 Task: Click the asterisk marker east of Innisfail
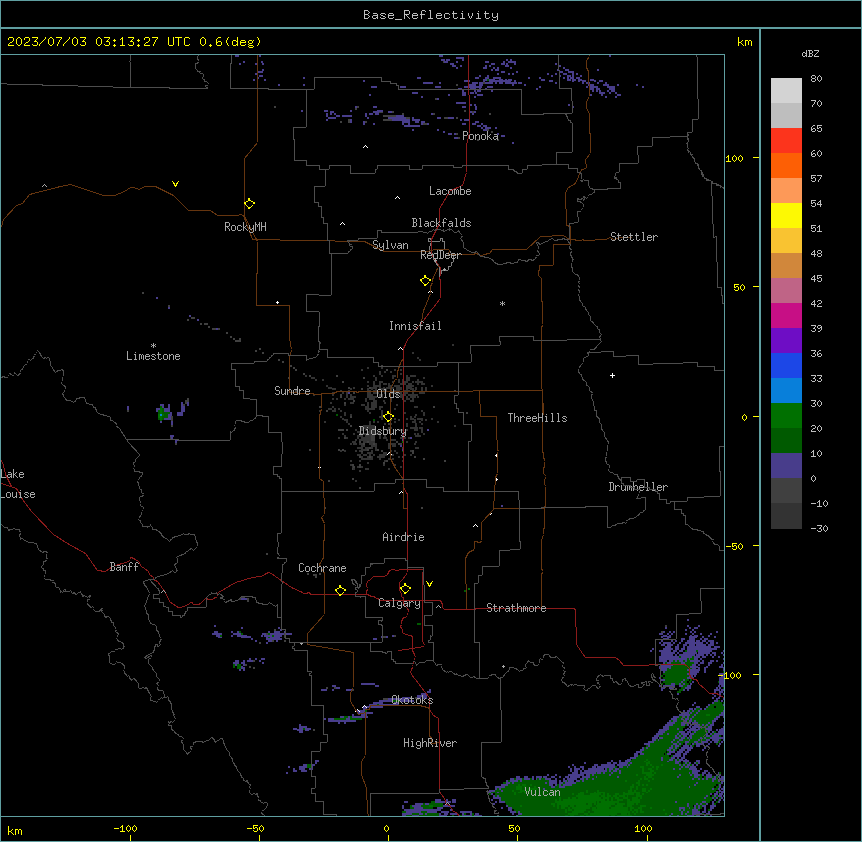(502, 303)
